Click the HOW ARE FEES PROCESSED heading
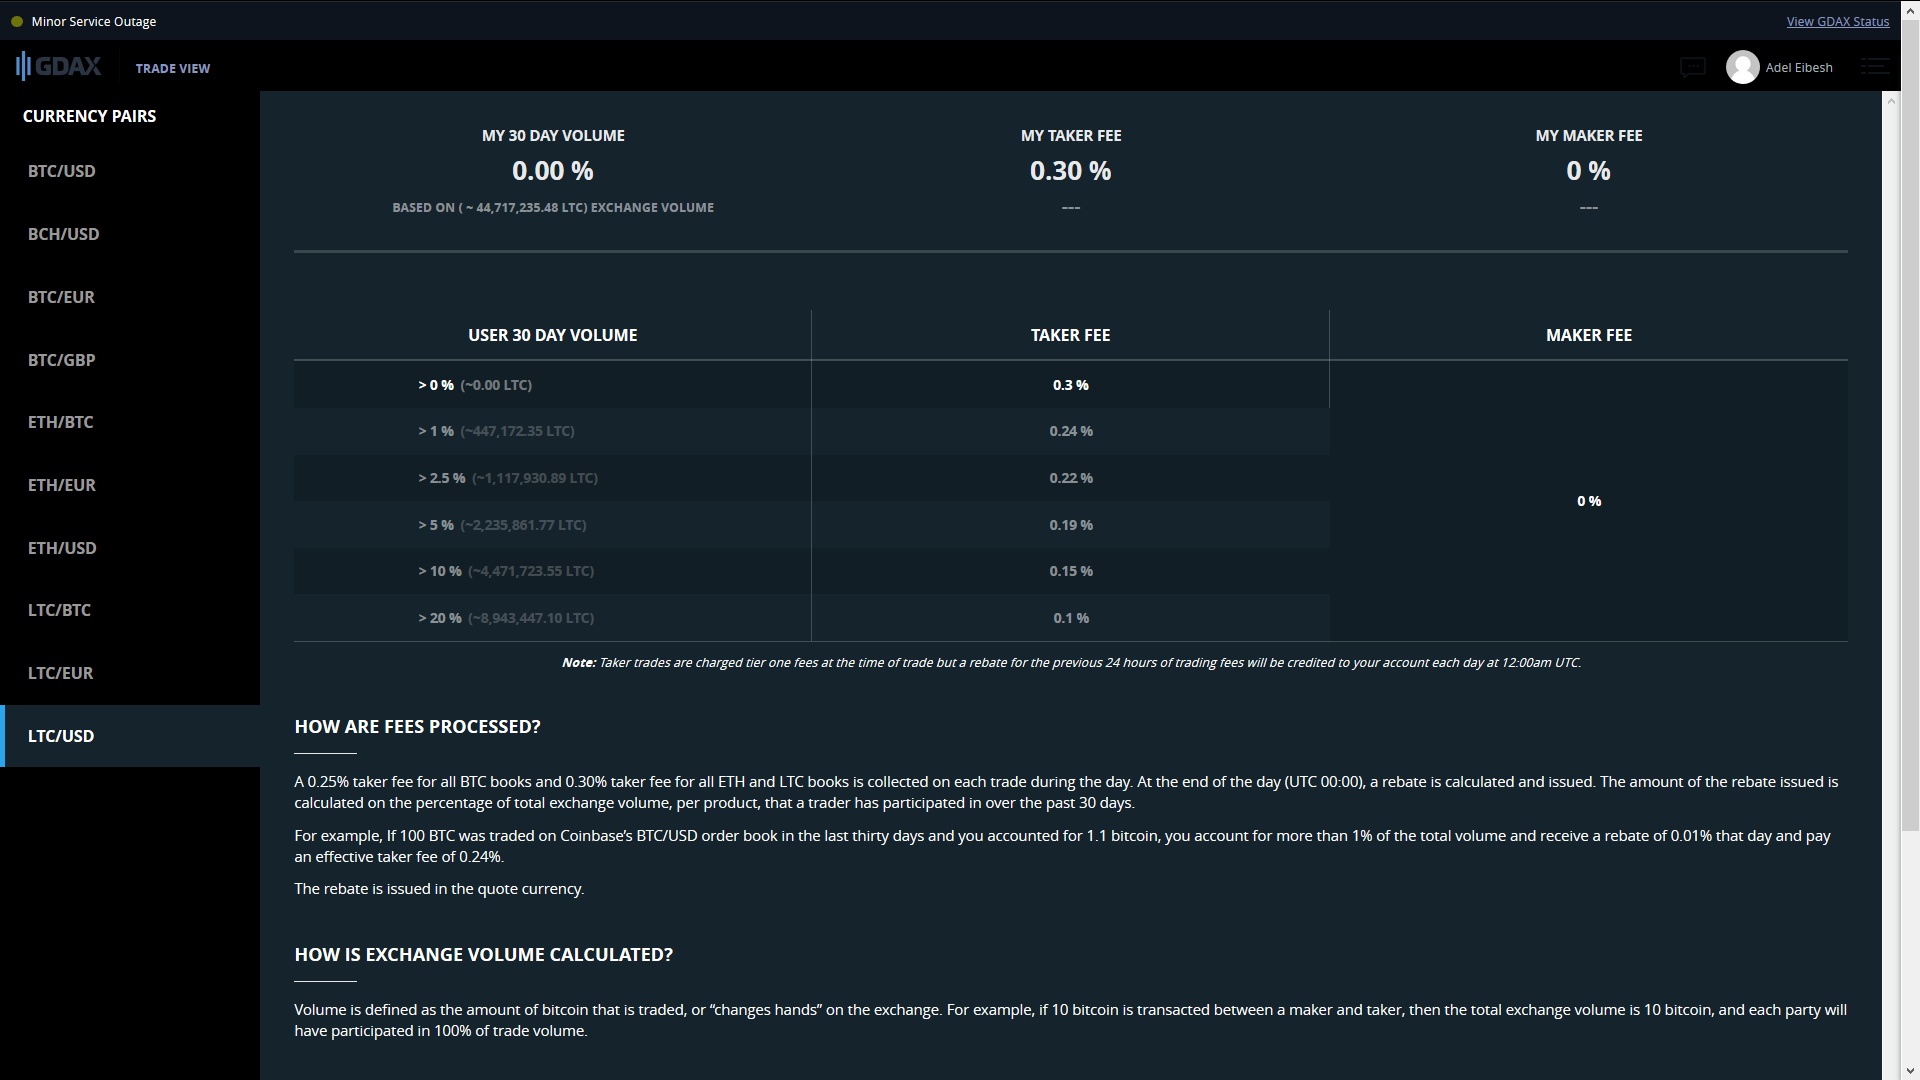Viewport: 1920px width, 1080px height. click(x=418, y=727)
